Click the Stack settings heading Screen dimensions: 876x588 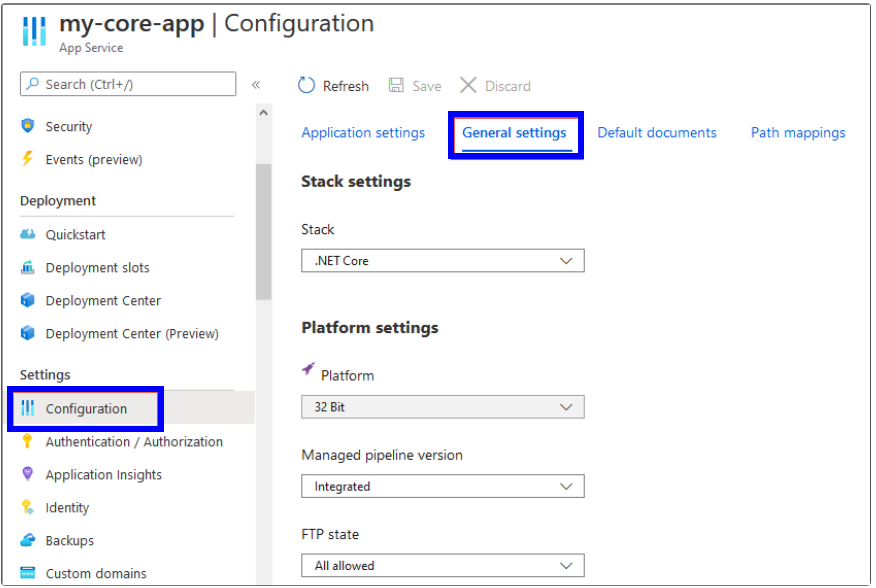coord(356,182)
